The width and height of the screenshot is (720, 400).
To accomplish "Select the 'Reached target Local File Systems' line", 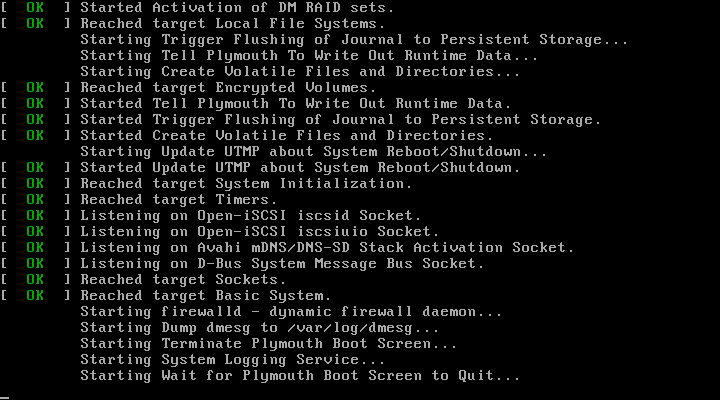I will 193,23.
